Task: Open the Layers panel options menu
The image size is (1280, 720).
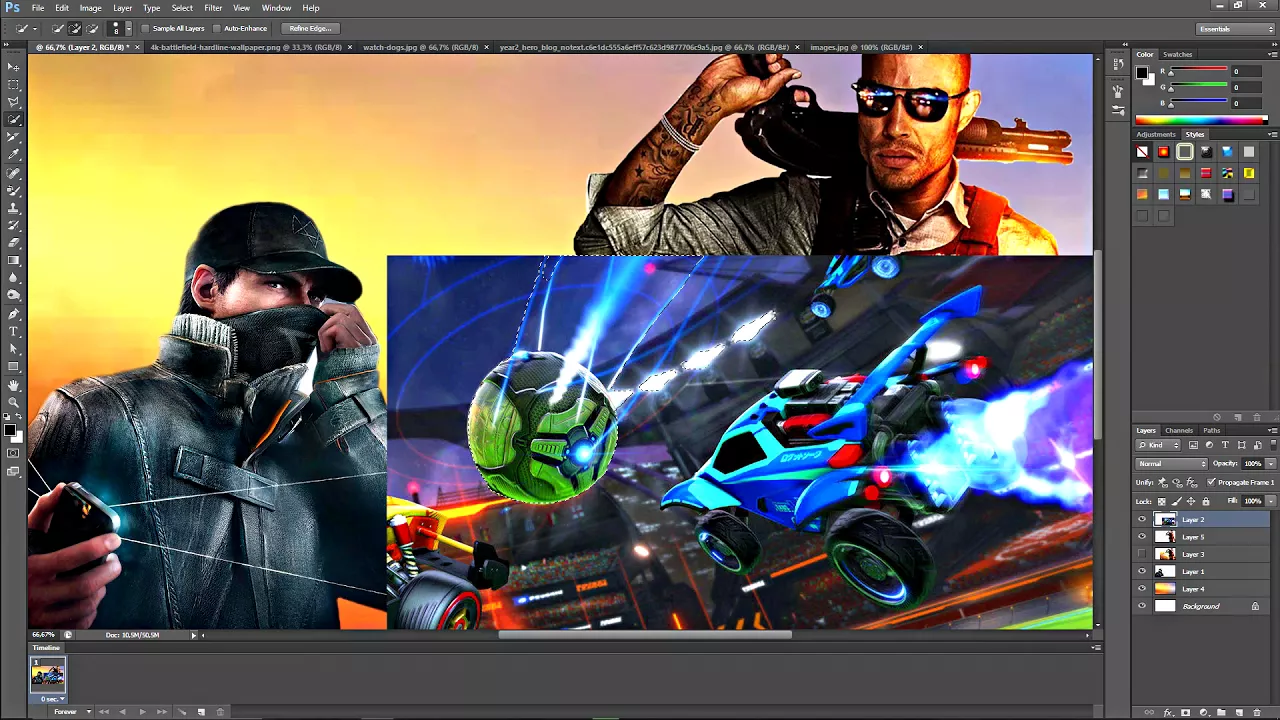Action: [1272, 431]
